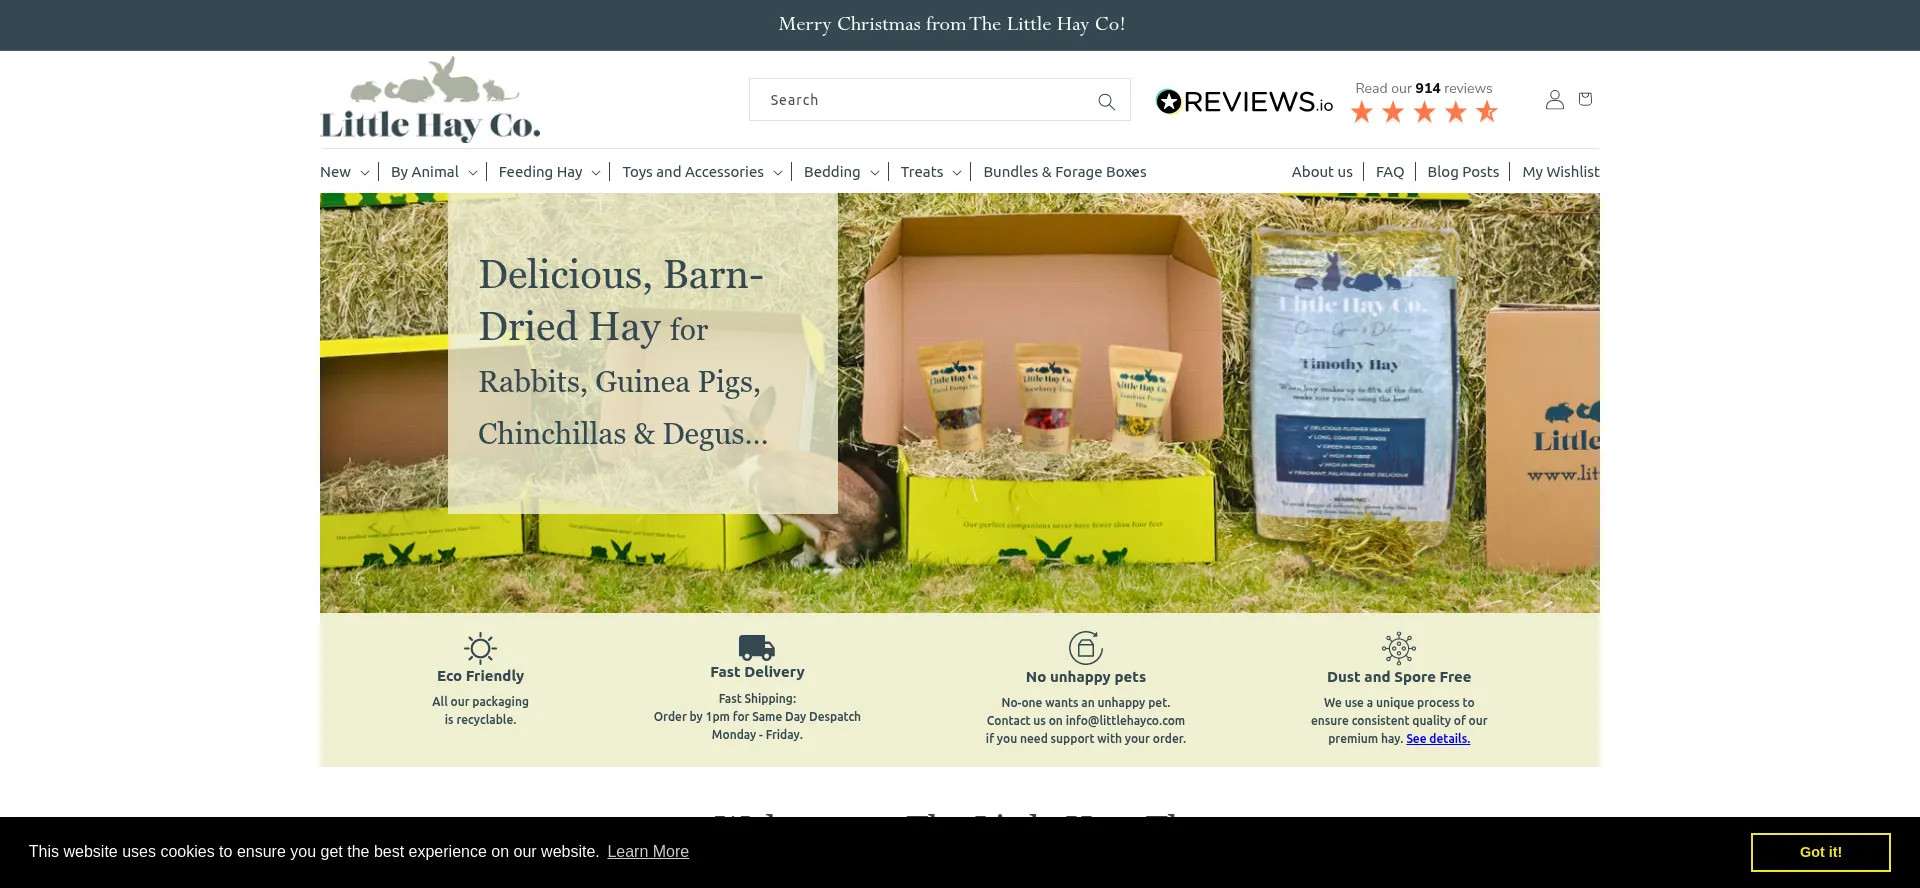Viewport: 1920px width, 888px height.
Task: Click the REVIEWS.io logo
Action: pos(1245,101)
